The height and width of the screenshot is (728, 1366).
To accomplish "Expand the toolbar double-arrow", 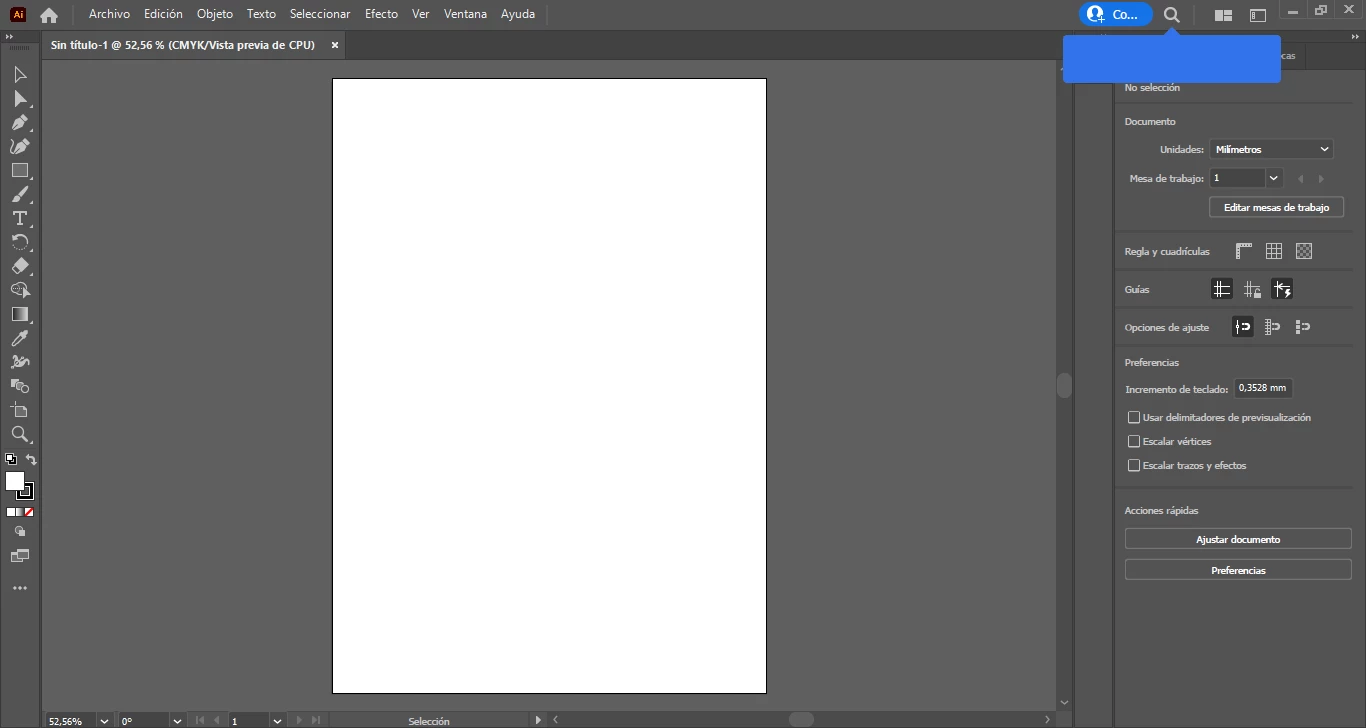I will [x=10, y=37].
